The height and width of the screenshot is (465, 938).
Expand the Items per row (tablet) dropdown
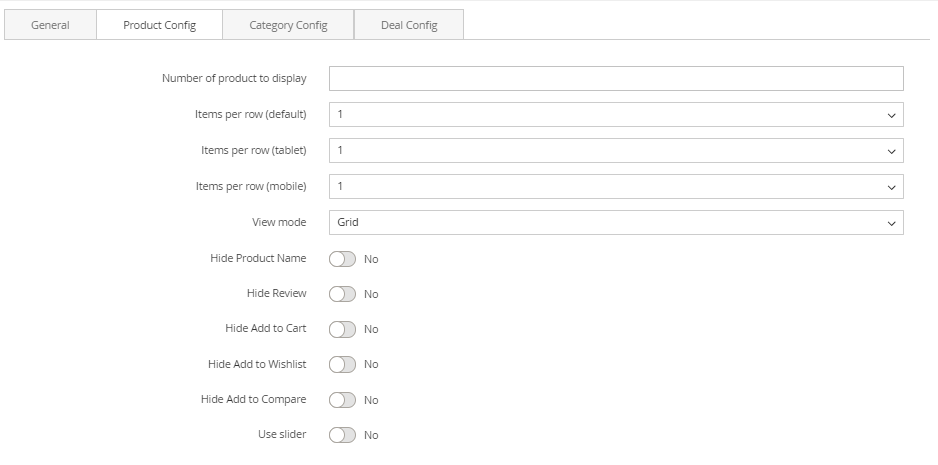(x=615, y=151)
